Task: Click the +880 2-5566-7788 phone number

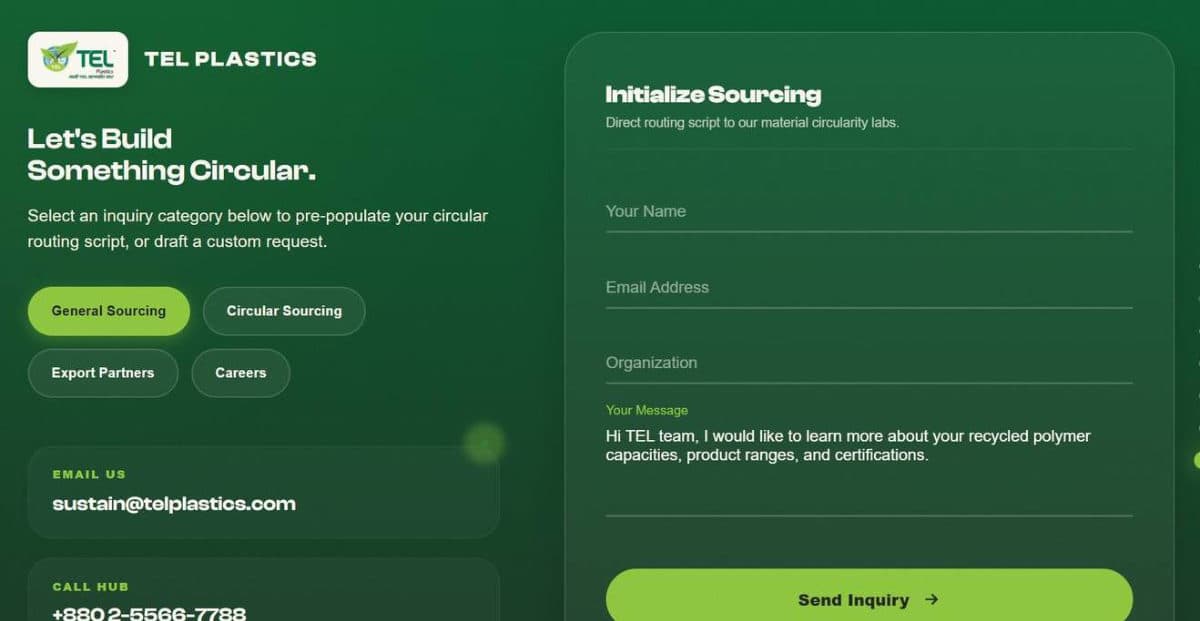Action: pyautogui.click(x=149, y=612)
